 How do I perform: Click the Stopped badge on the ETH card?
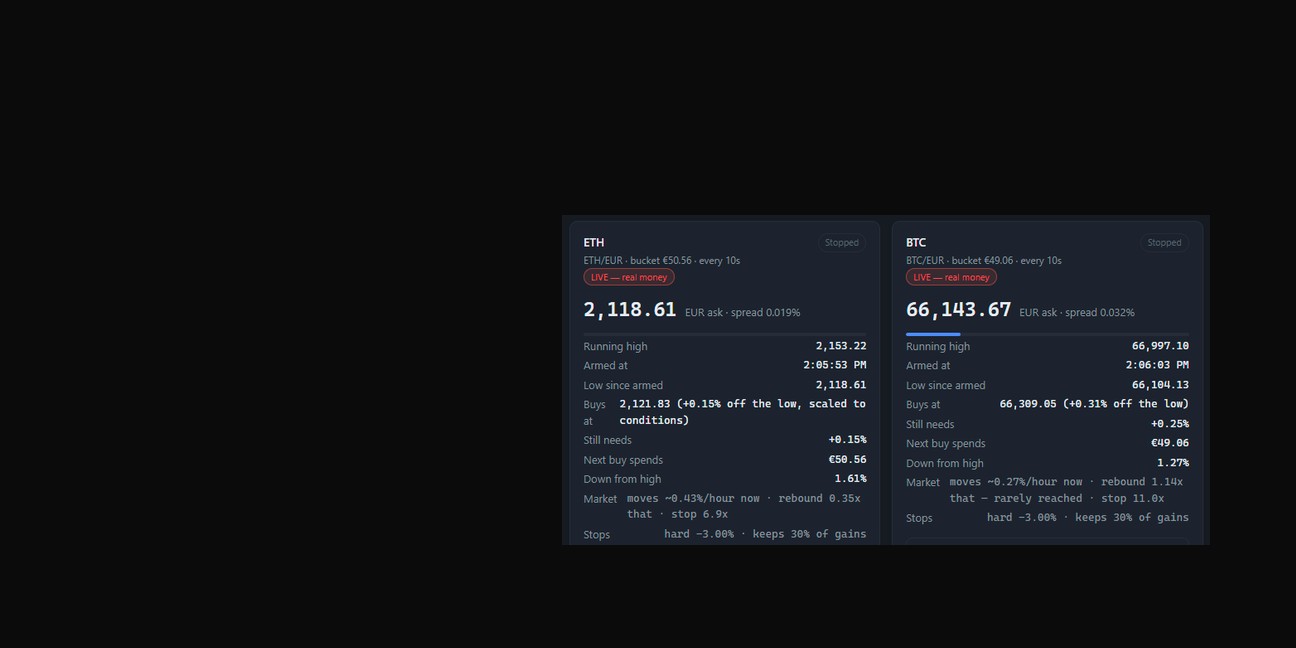coord(842,243)
